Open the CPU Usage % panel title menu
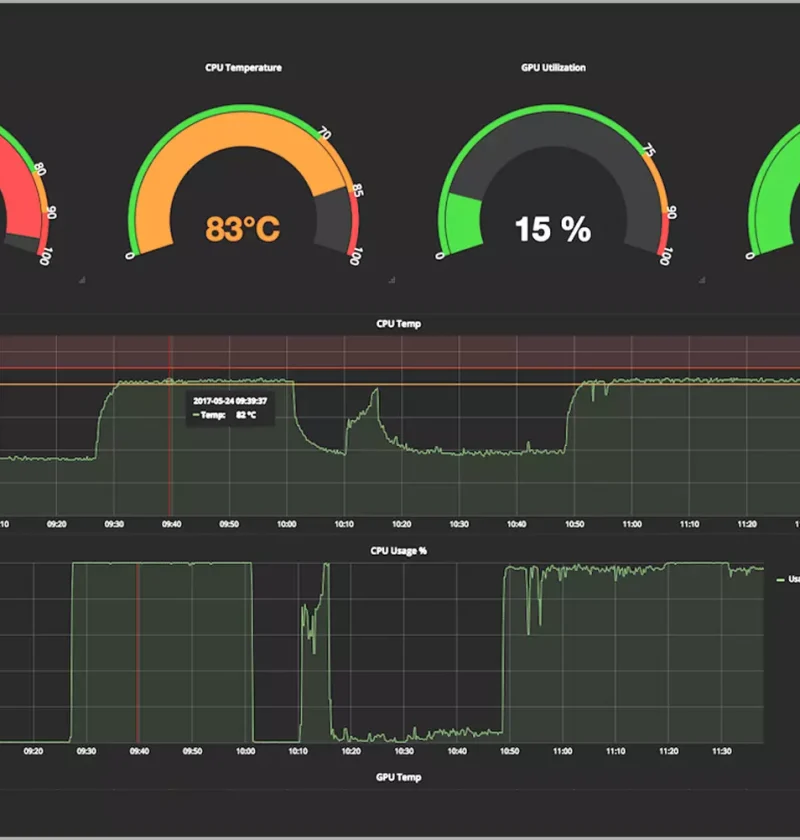Screen dimensions: 800x840 tap(400, 549)
